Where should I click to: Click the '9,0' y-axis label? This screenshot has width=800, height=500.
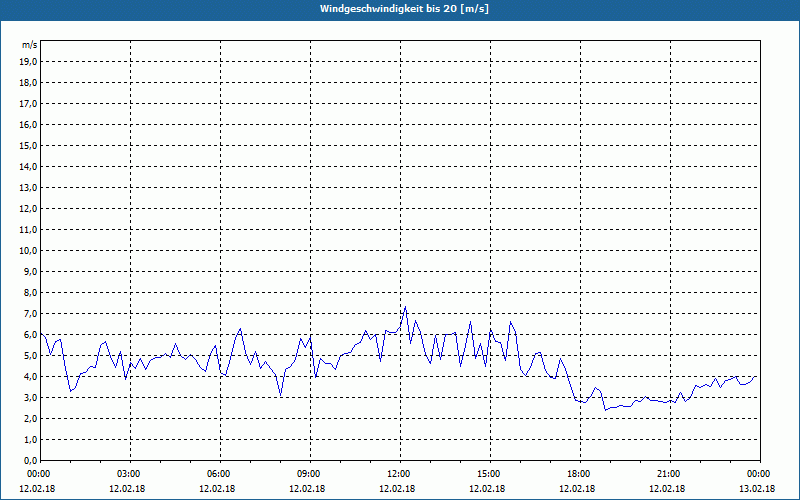coord(30,271)
